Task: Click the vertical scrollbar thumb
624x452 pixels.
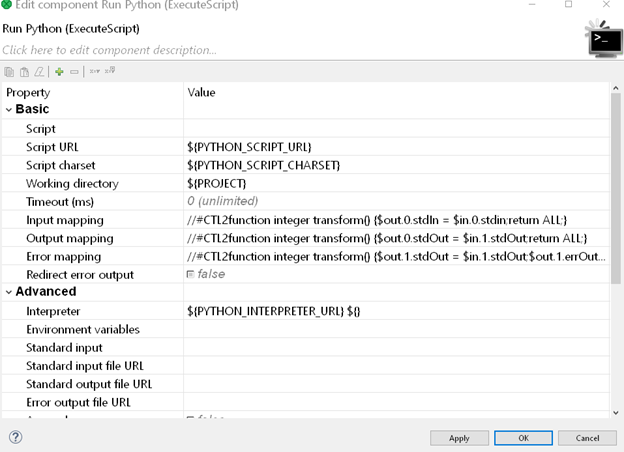Action: click(x=616, y=189)
